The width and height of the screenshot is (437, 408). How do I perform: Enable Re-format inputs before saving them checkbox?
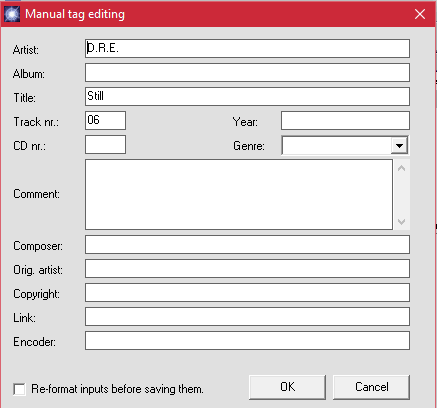[19, 389]
